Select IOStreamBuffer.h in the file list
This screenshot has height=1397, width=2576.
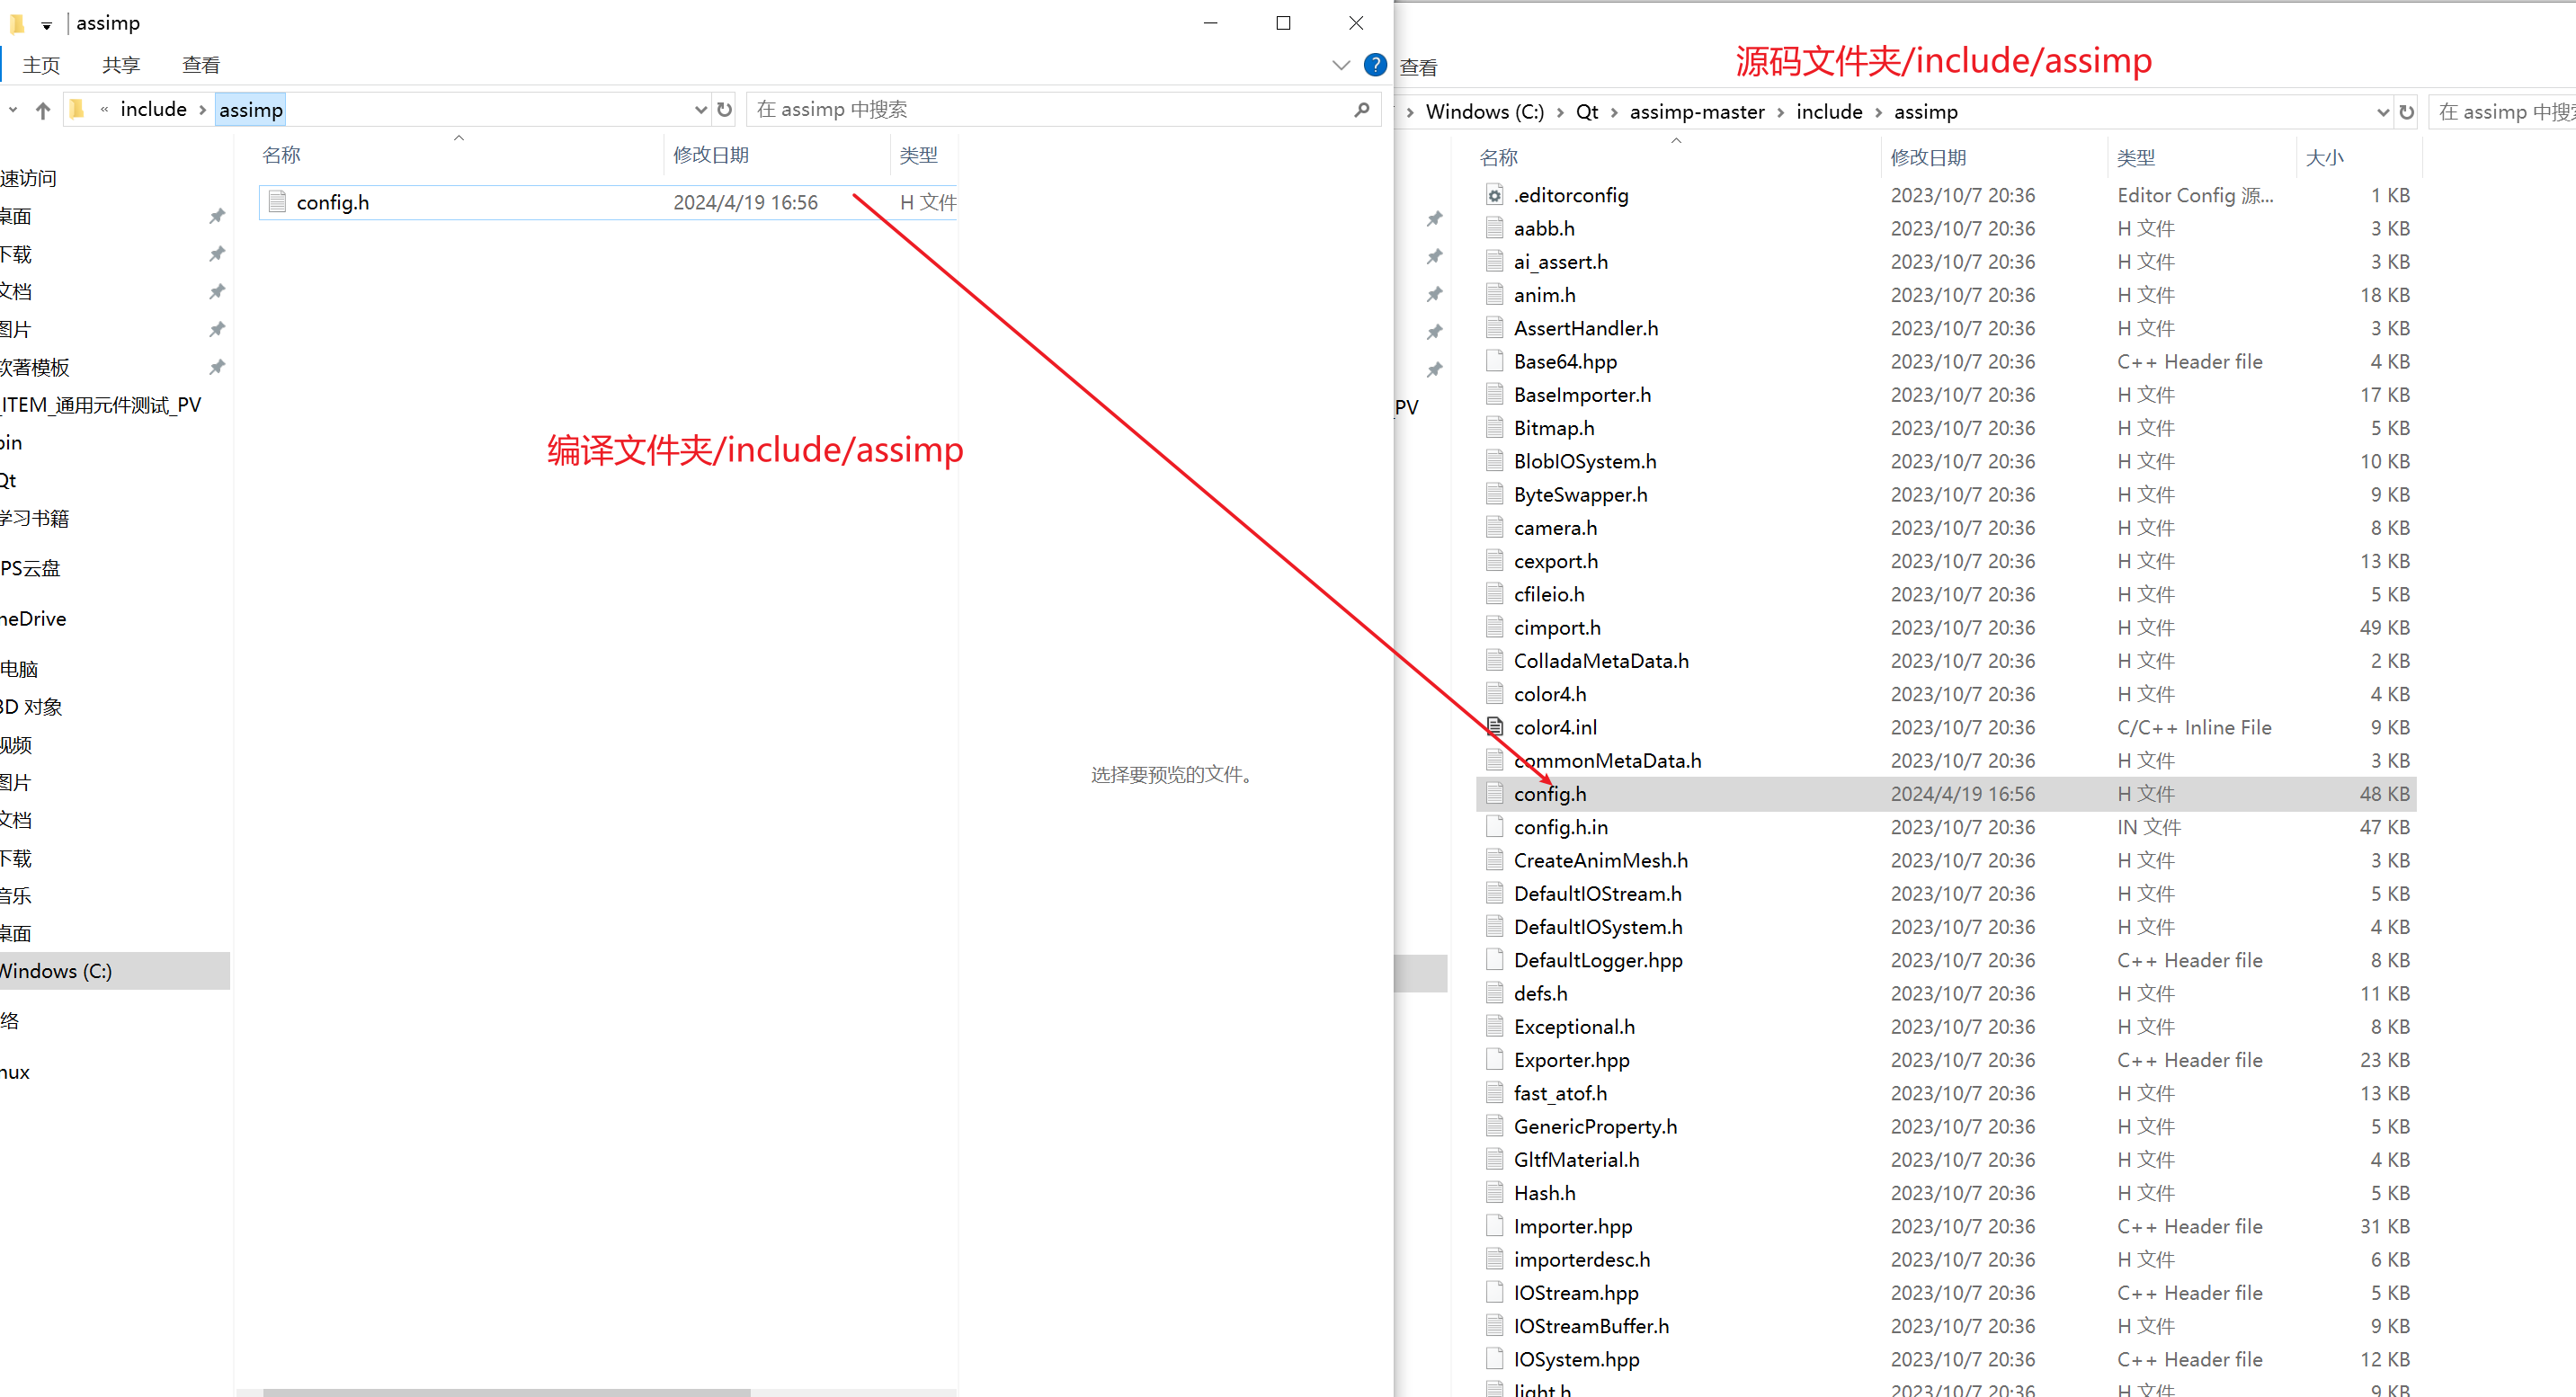pyautogui.click(x=1946, y=1326)
